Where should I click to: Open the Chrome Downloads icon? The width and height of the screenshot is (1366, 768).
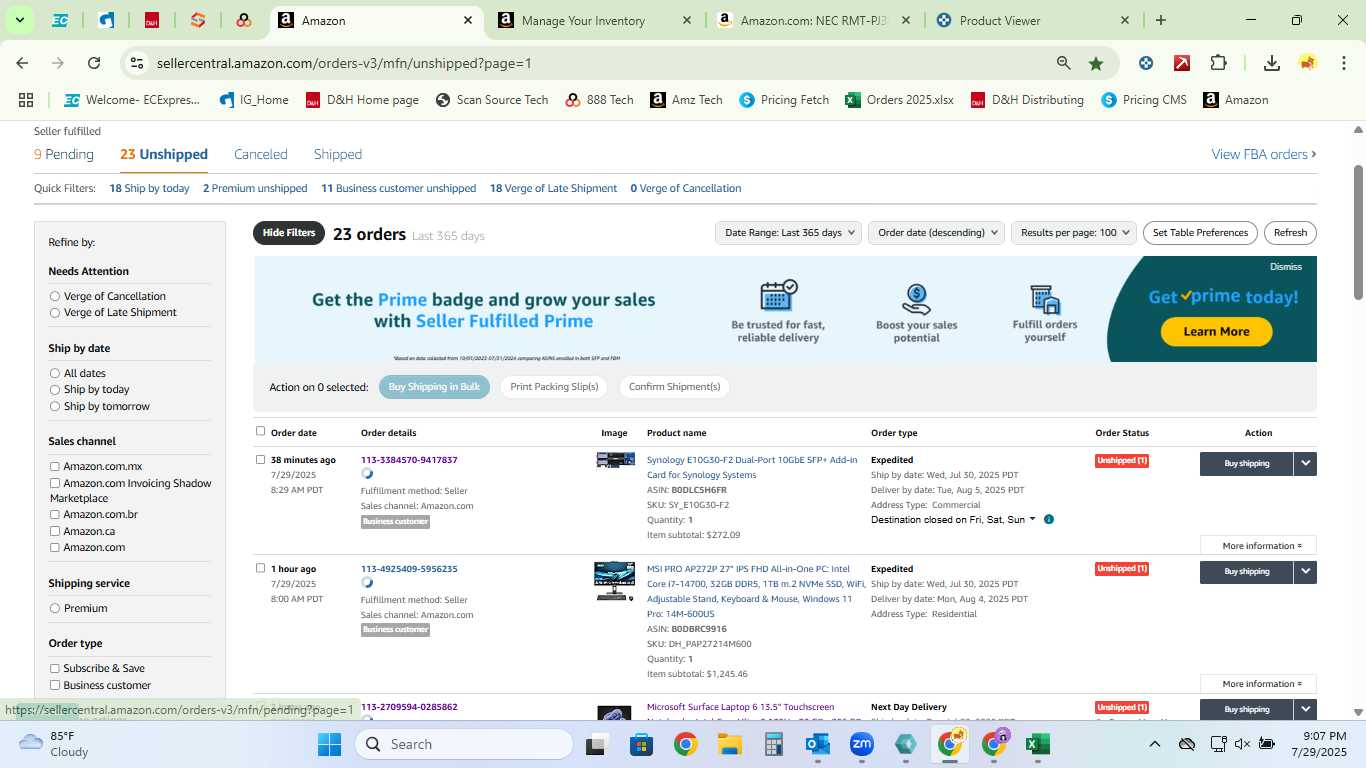[1271, 63]
